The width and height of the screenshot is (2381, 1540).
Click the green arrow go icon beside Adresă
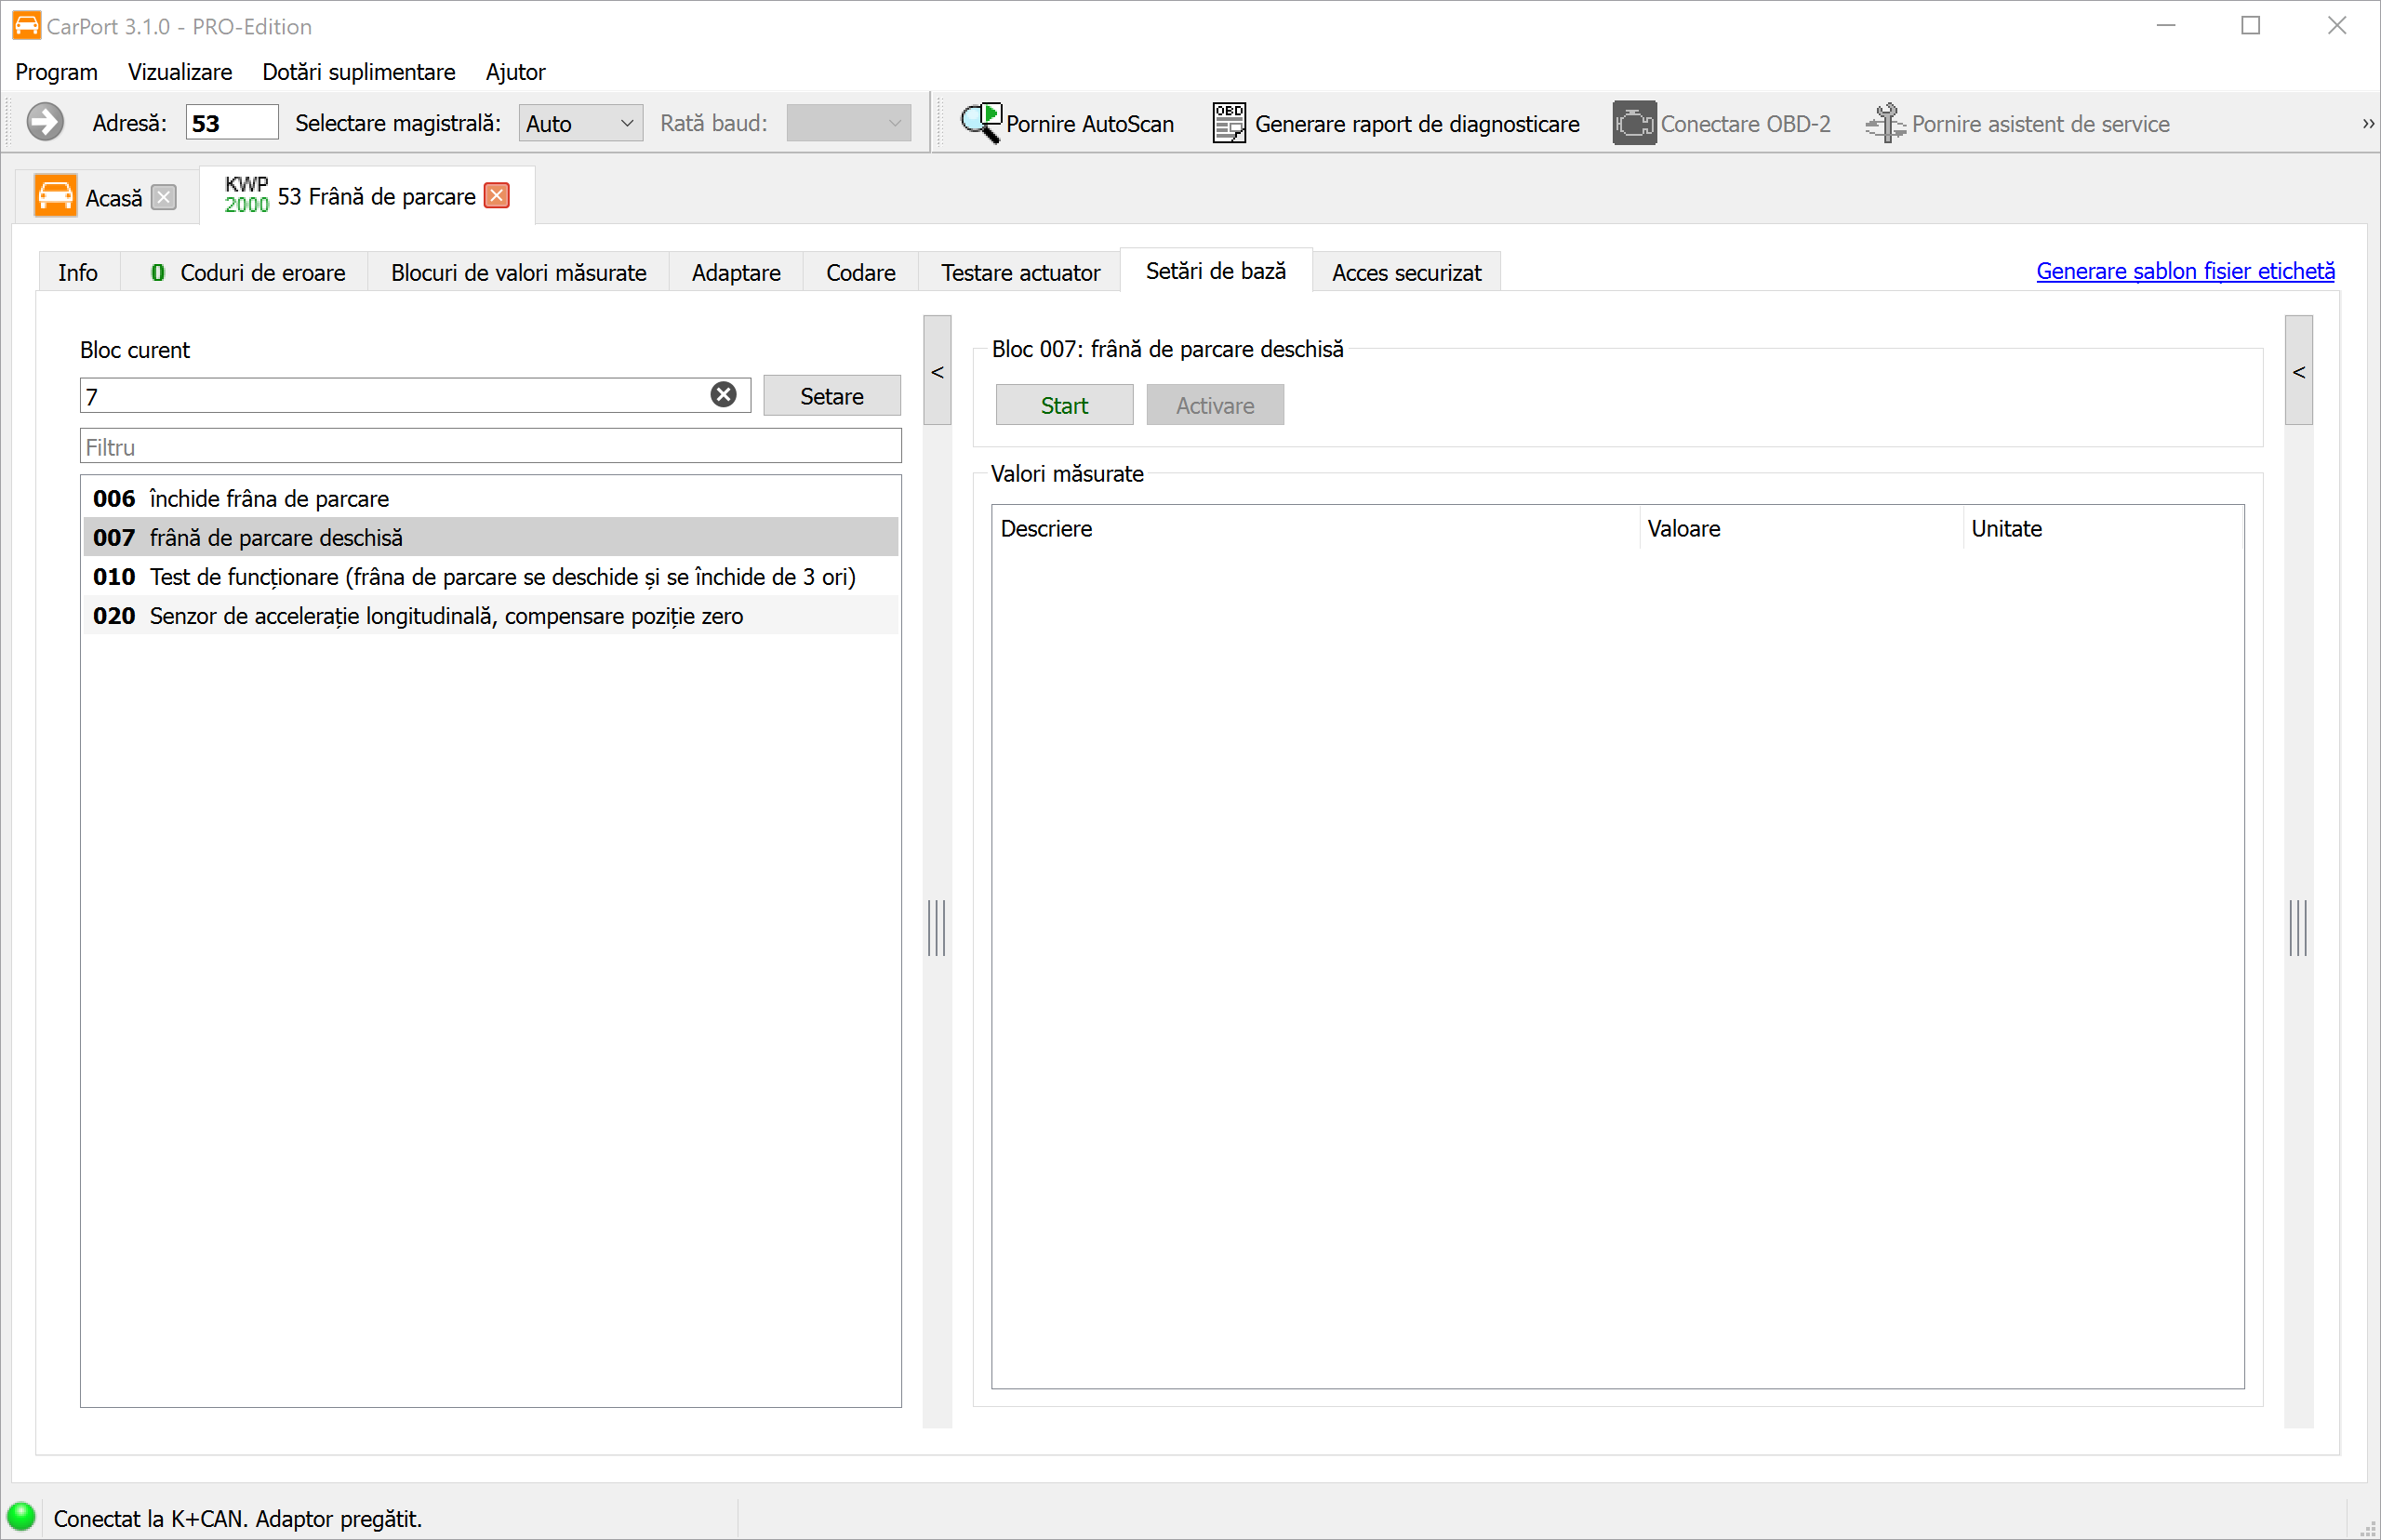tap(45, 123)
